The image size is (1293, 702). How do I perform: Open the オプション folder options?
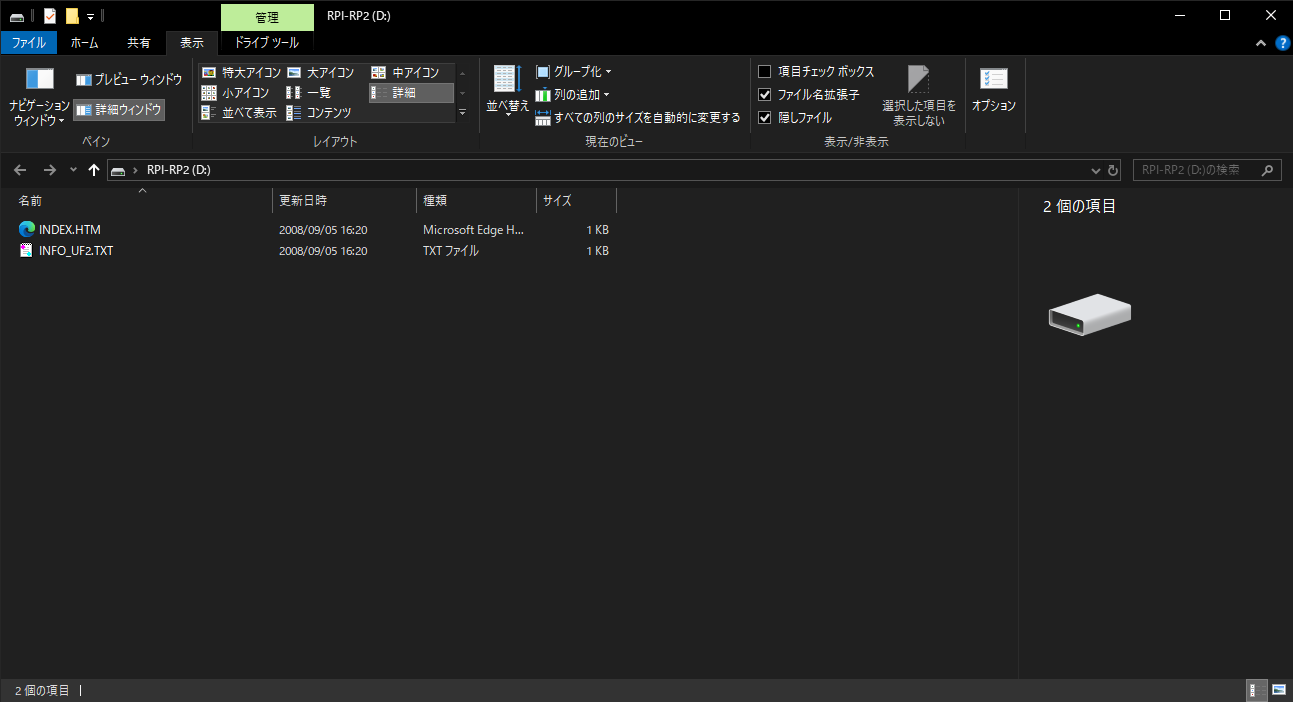click(994, 91)
